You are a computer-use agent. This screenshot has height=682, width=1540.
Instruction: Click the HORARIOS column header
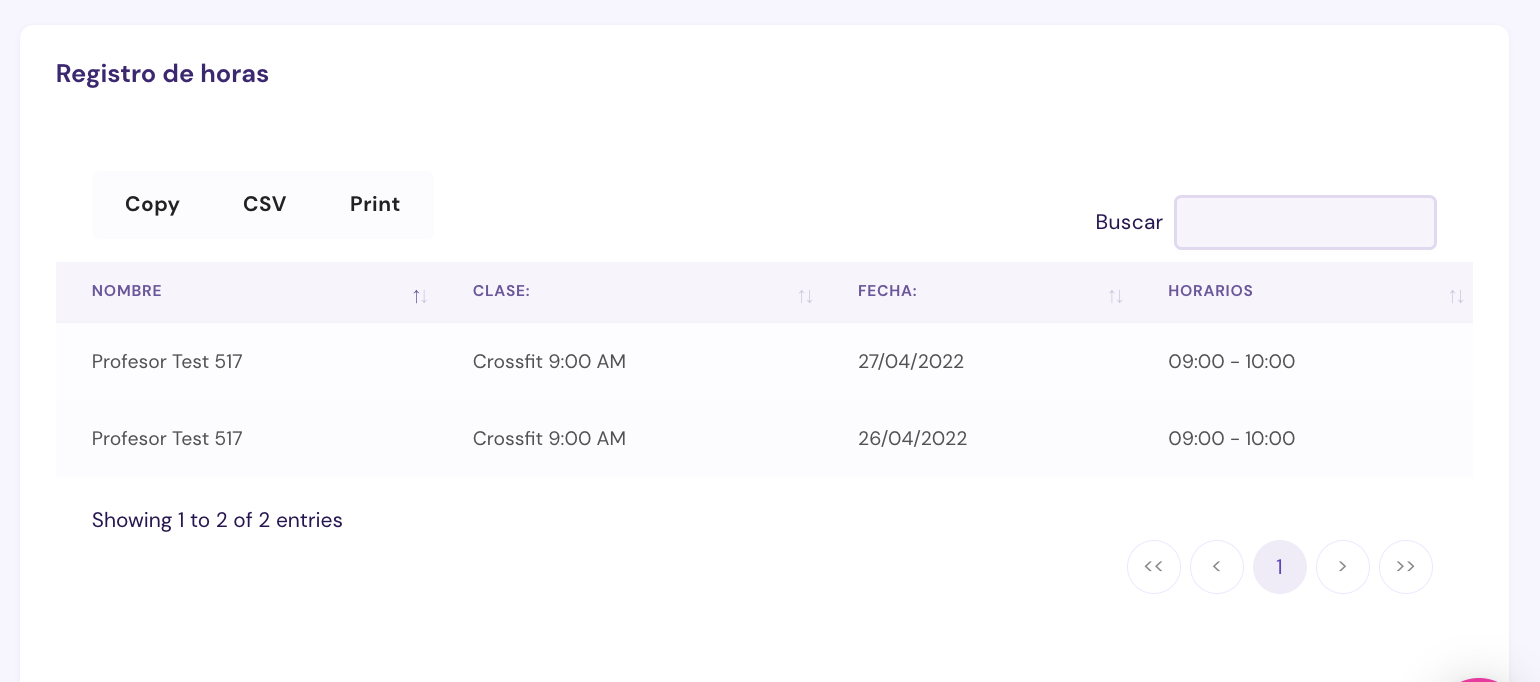point(1210,291)
